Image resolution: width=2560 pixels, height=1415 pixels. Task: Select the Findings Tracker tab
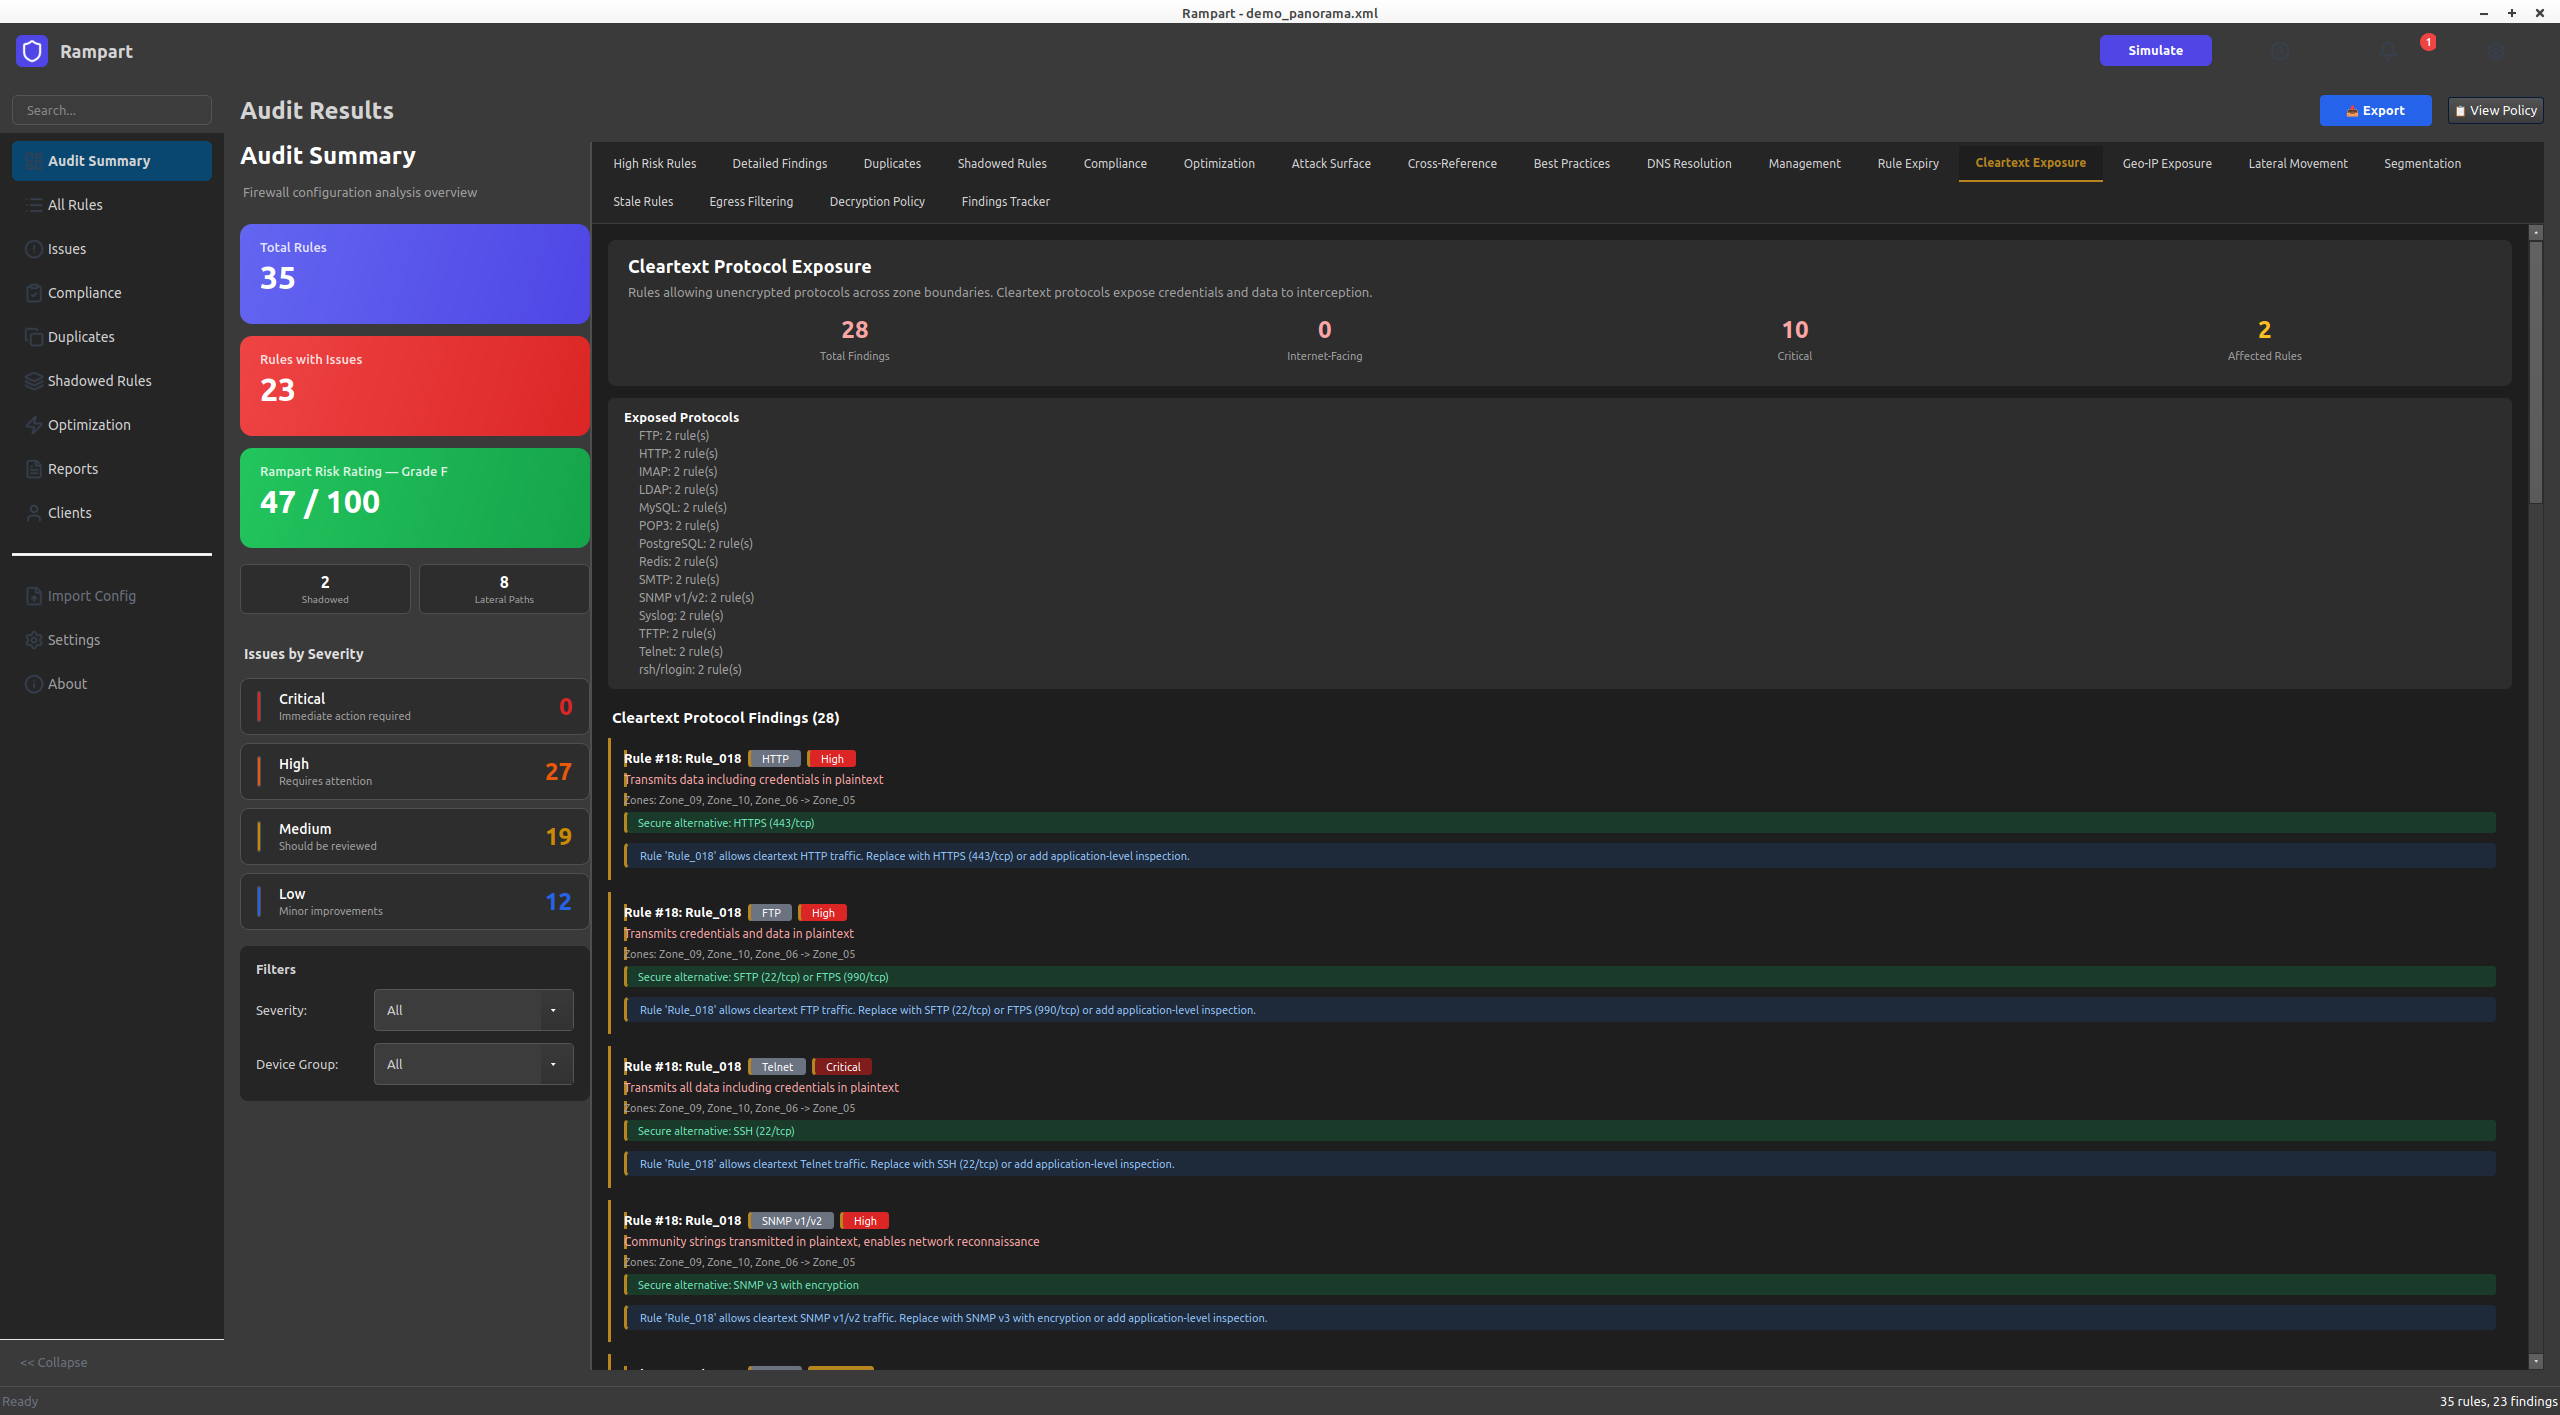click(1005, 201)
